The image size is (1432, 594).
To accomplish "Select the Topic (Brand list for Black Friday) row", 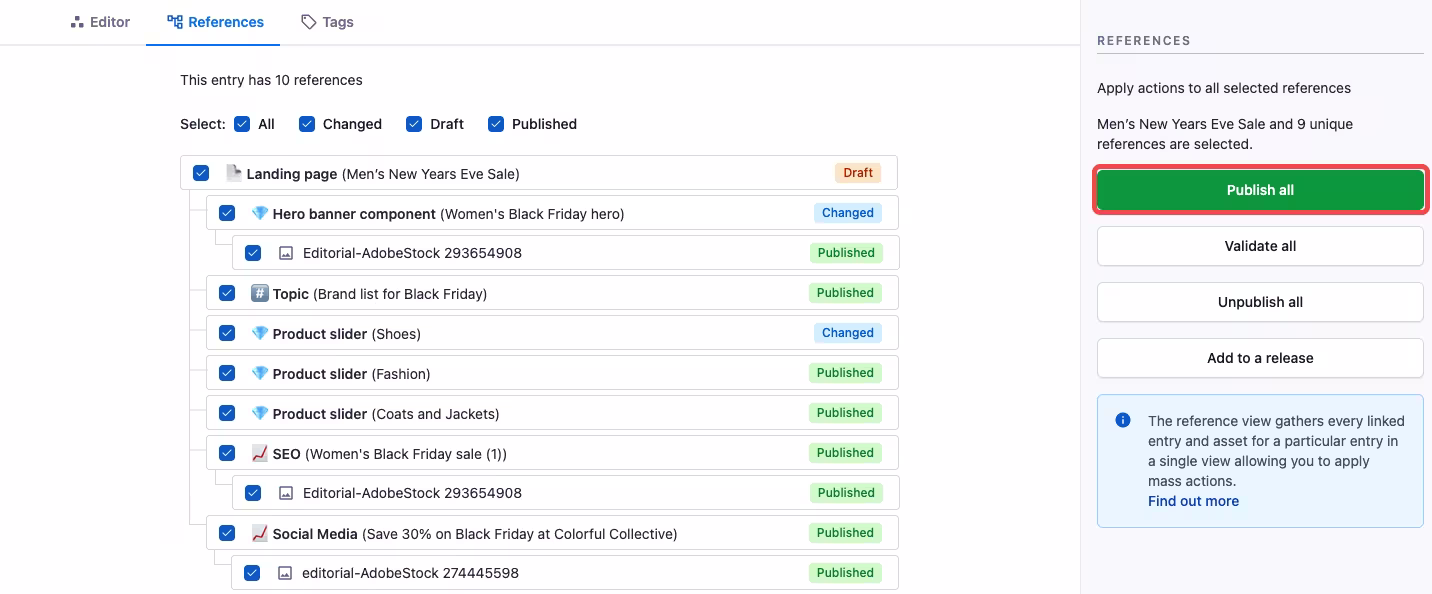I will (x=552, y=293).
